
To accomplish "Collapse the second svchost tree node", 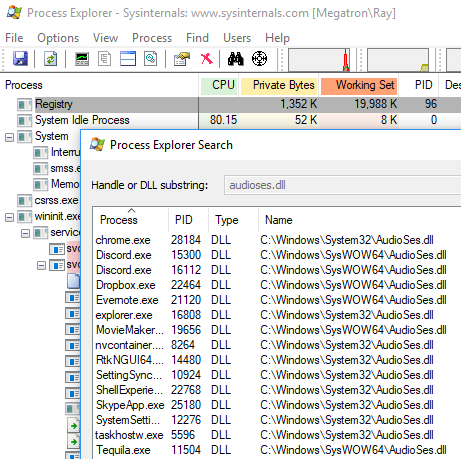I will tap(41, 266).
